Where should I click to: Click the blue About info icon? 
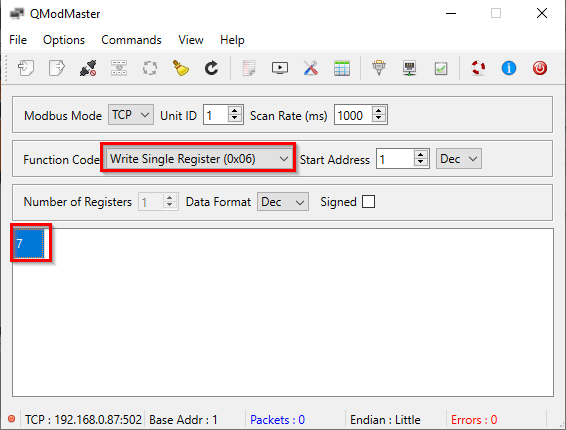[509, 68]
